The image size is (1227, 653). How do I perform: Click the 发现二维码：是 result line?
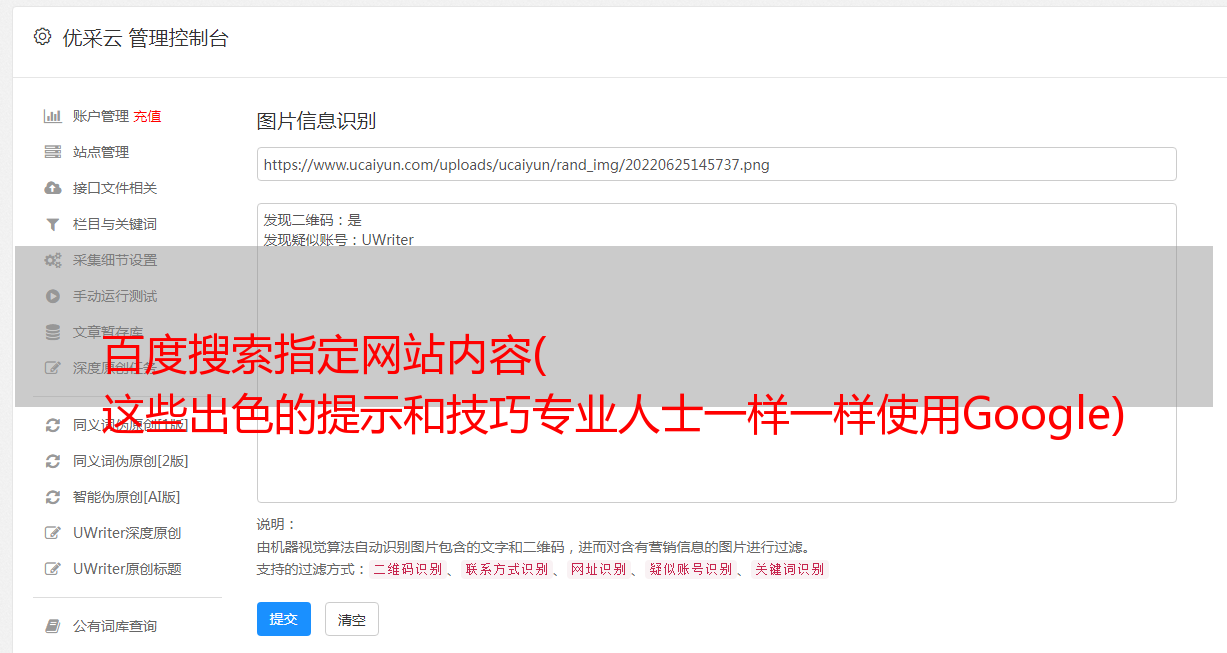pos(312,220)
